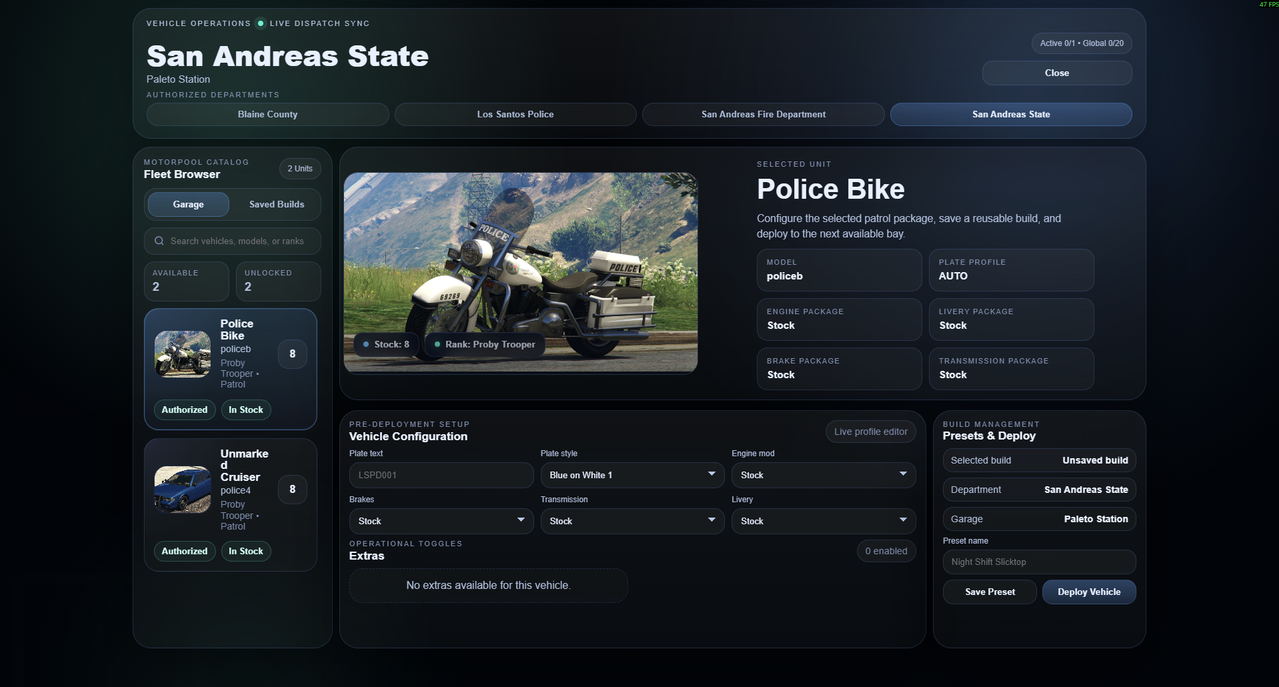Click the Model policeb info card
Image resolution: width=1279 pixels, height=687 pixels.
839,270
